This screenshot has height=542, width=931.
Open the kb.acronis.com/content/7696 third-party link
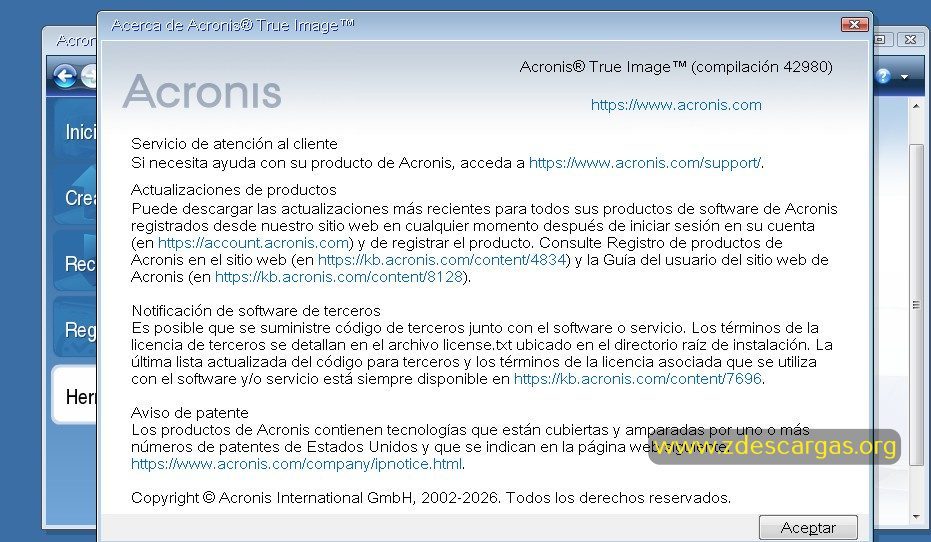(638, 379)
